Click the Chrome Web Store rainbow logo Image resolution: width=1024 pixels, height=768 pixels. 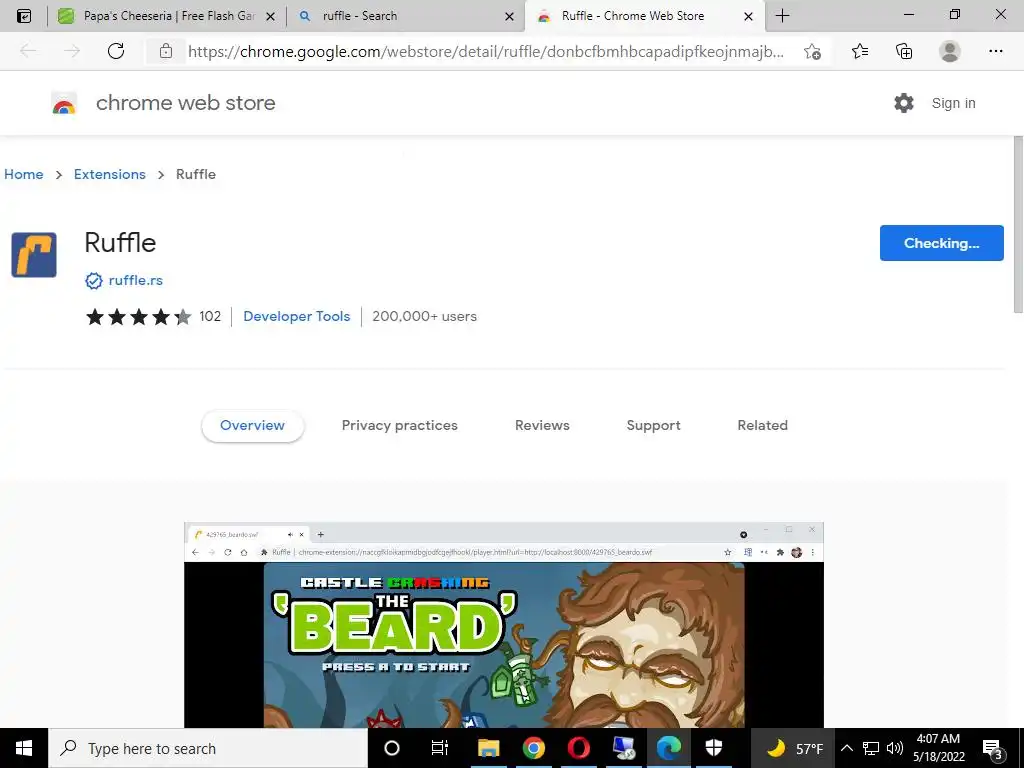(x=64, y=103)
